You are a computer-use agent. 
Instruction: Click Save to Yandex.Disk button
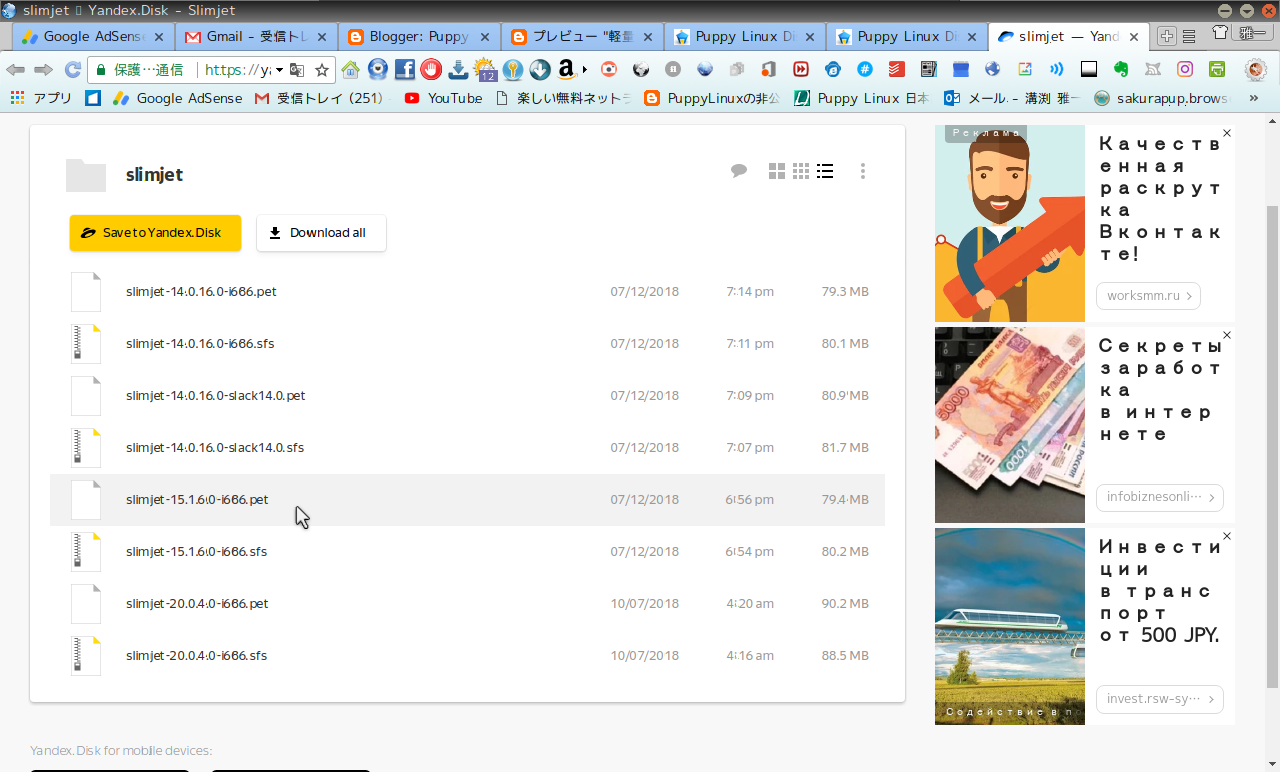click(155, 233)
